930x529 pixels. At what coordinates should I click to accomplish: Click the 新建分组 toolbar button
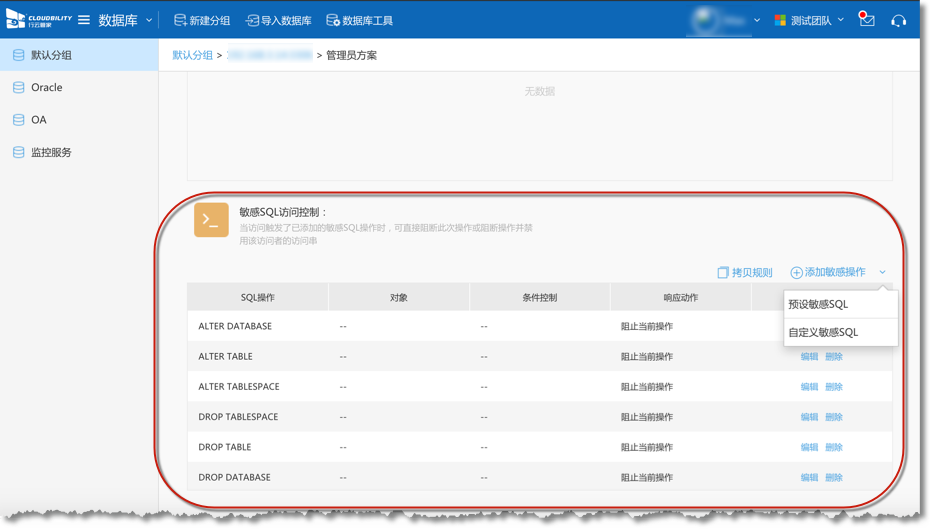(202, 20)
